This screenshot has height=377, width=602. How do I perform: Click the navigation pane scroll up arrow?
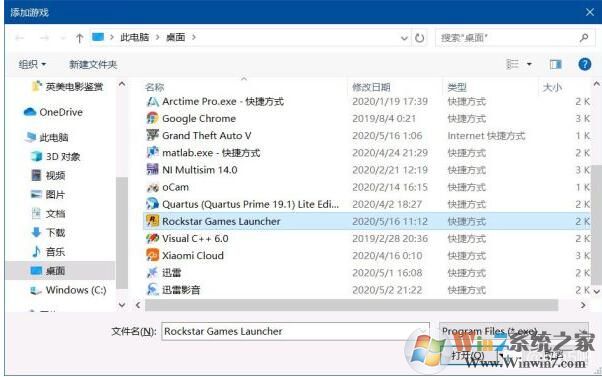click(122, 84)
